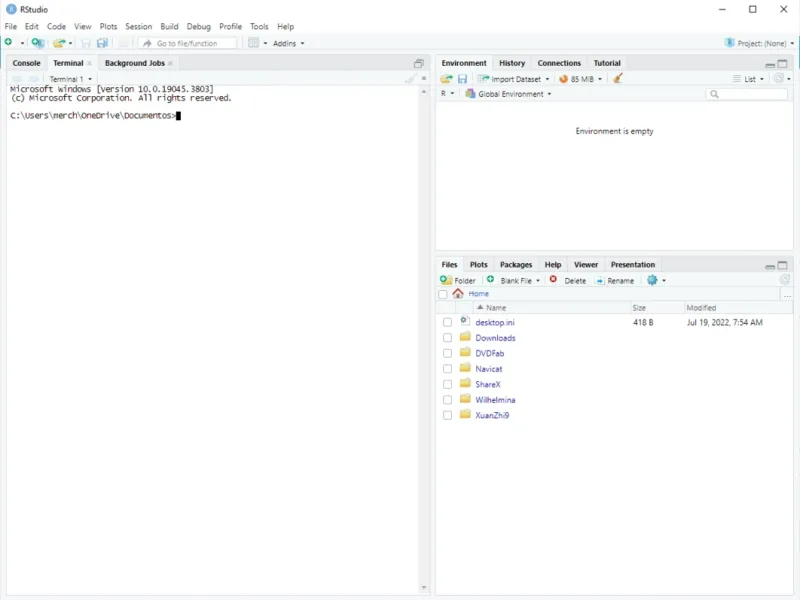Tick the ShareX folder checkbox
Image resolution: width=800 pixels, height=600 pixels.
[x=447, y=384]
